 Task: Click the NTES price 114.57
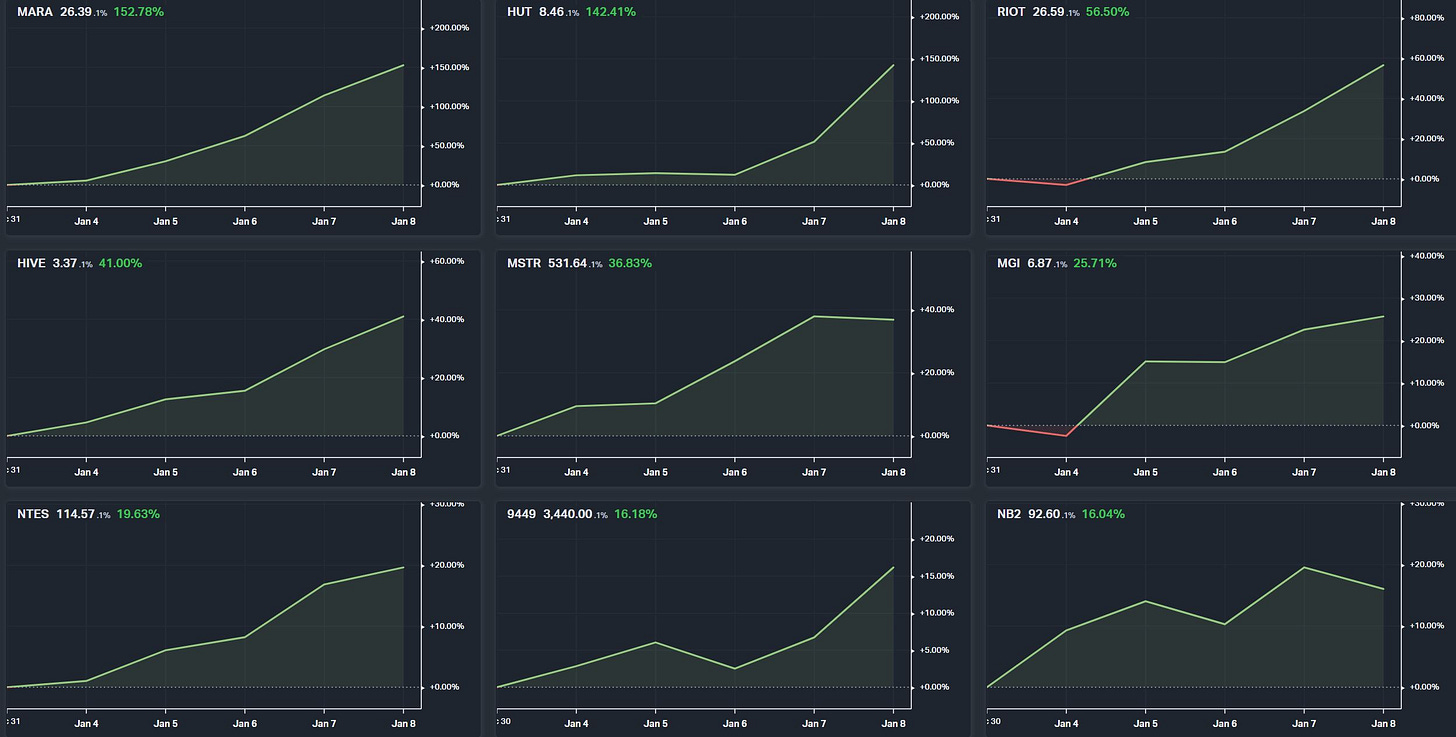click(x=76, y=514)
